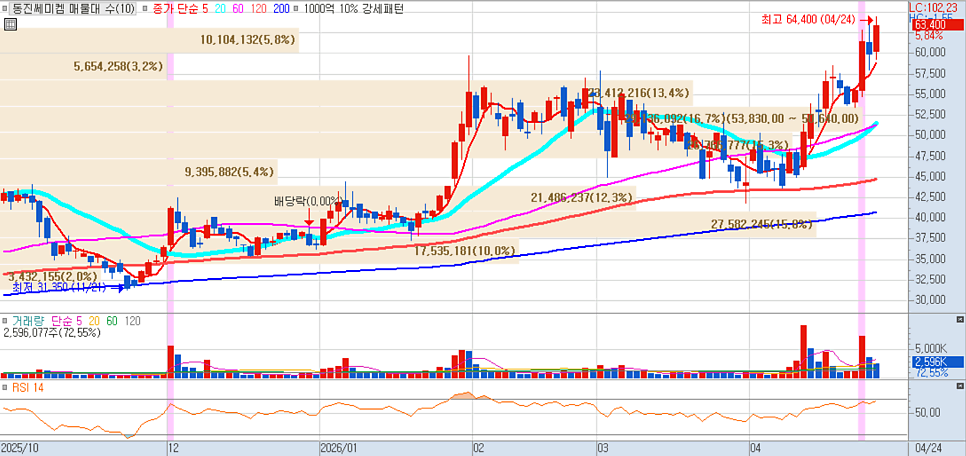Screen dimensions: 966x456
Task: Click the 9,395,882(5,4%) volume profile label
Action: pos(230,172)
